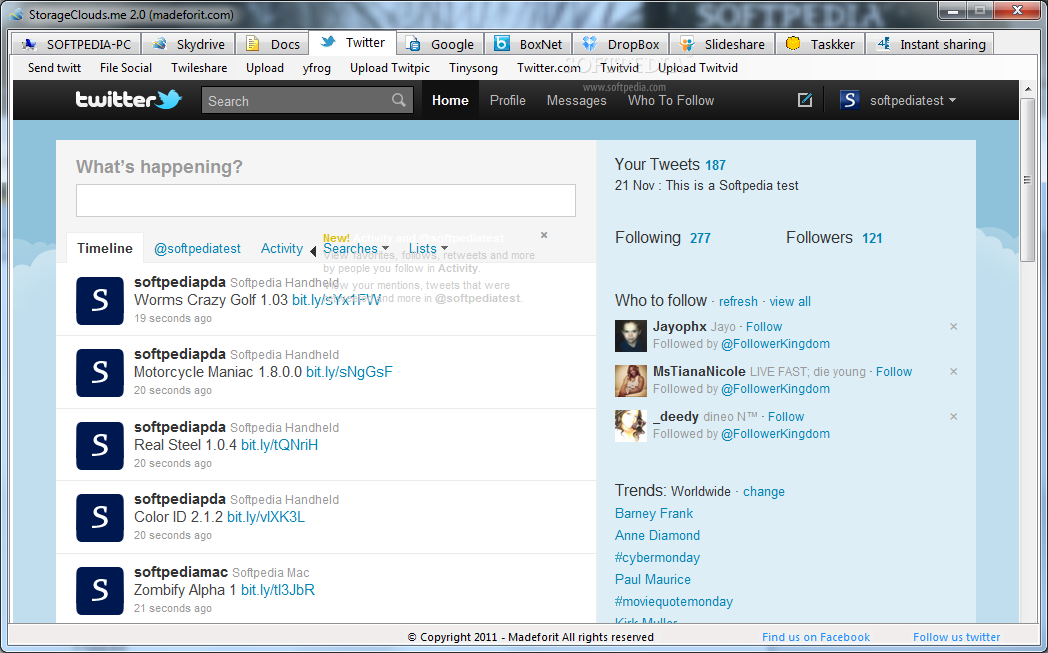This screenshot has height=653, width=1048.
Task: Expand the Lists dropdown
Action: coord(444,249)
